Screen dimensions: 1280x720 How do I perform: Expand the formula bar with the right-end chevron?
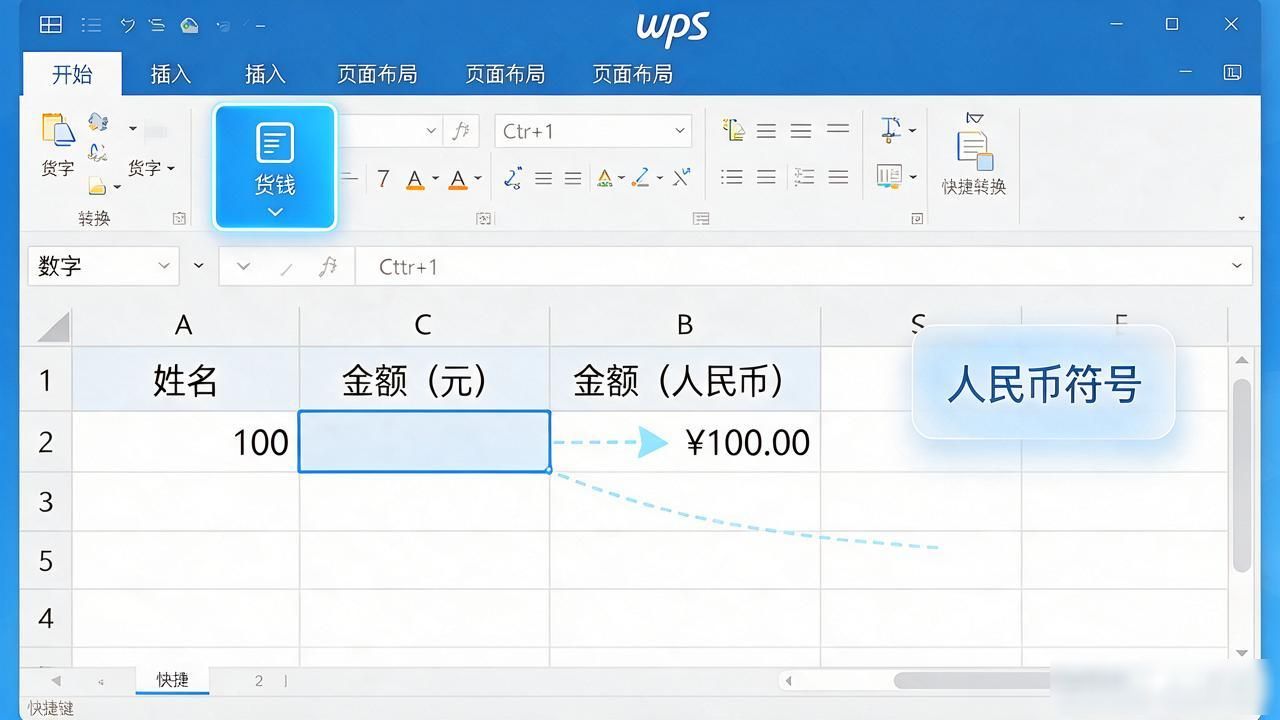1237,266
